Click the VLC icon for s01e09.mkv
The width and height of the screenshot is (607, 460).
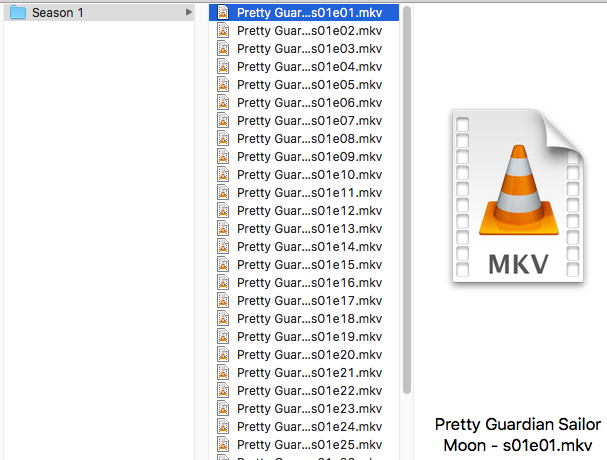pyautogui.click(x=223, y=156)
